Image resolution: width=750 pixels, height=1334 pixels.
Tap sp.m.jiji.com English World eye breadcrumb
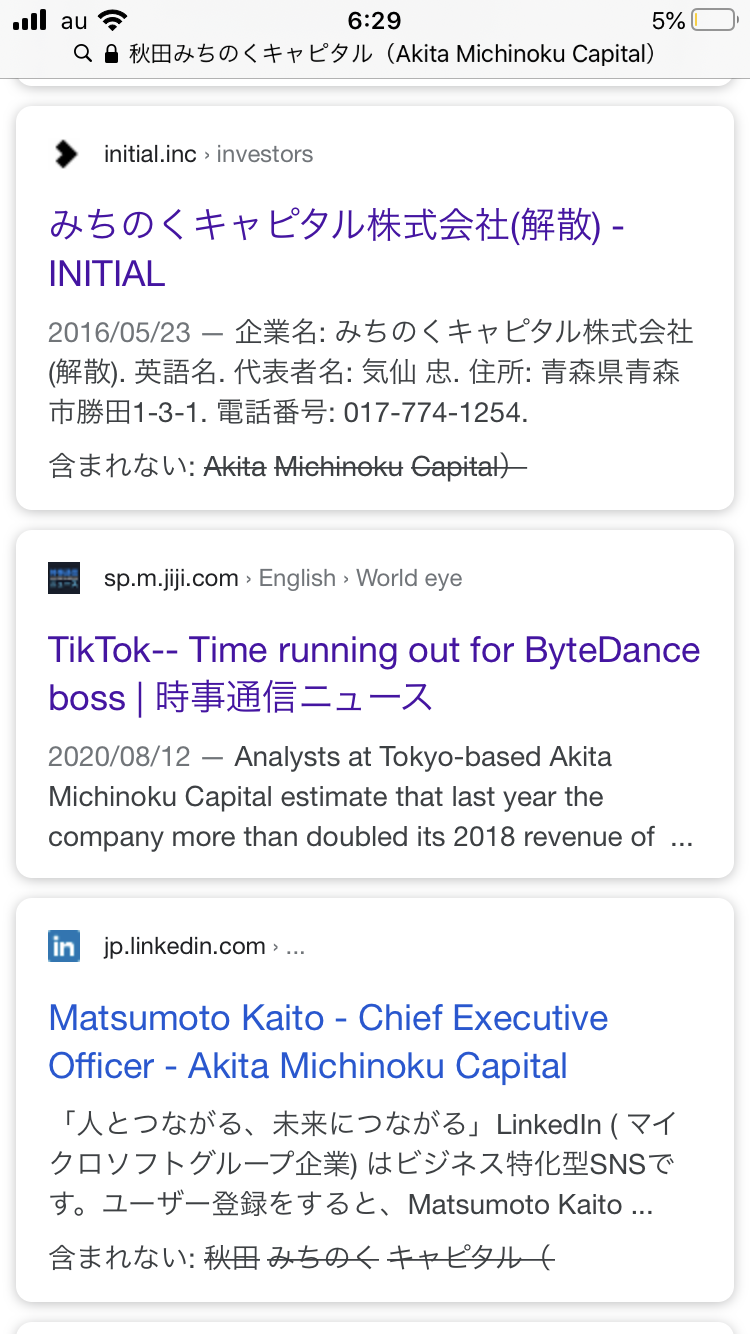click(x=283, y=578)
